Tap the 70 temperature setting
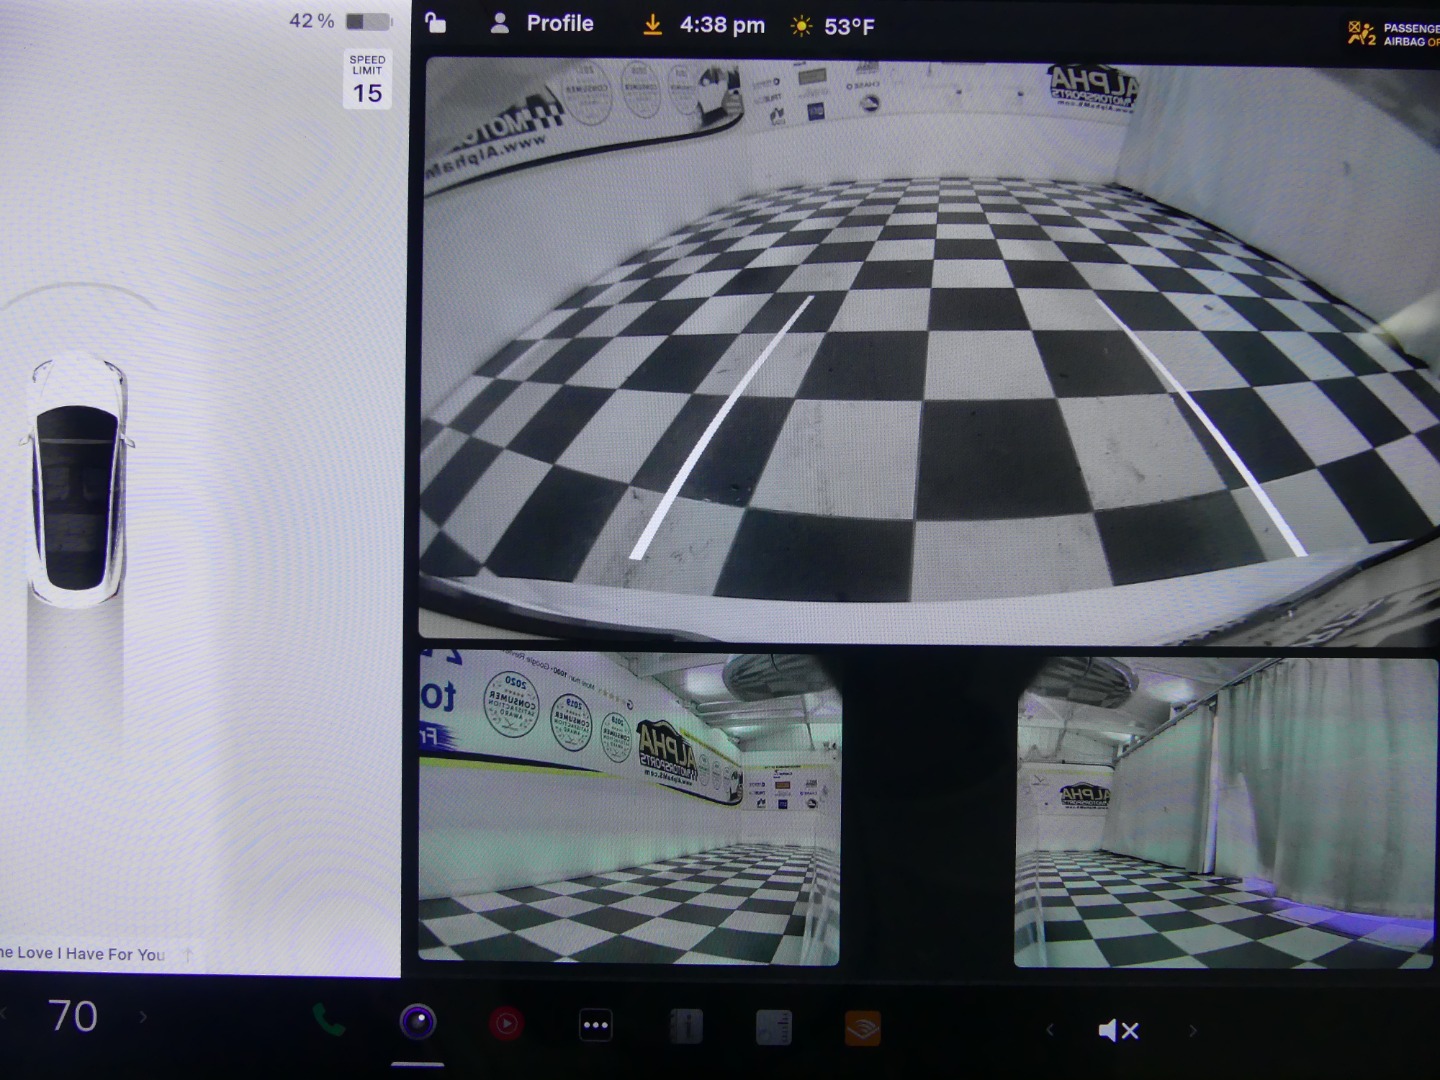 73,1017
